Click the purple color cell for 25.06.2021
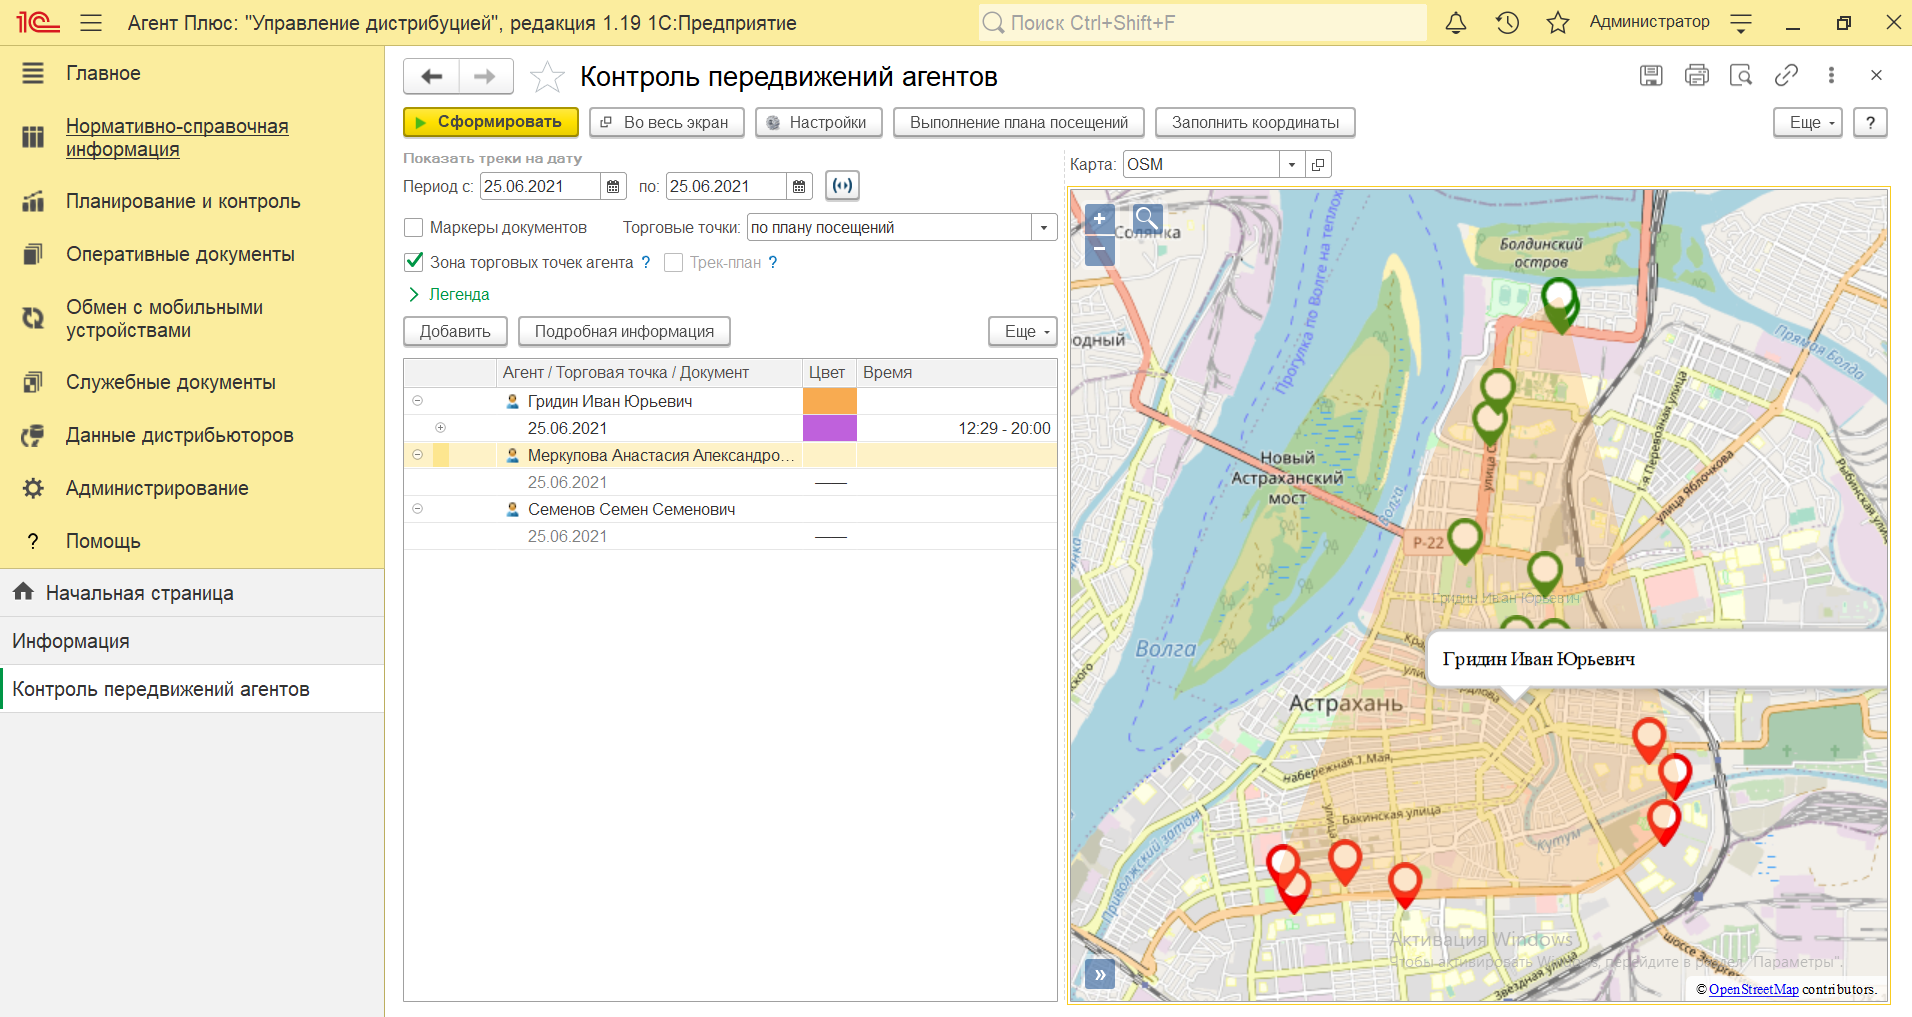The image size is (1912, 1017). [830, 428]
